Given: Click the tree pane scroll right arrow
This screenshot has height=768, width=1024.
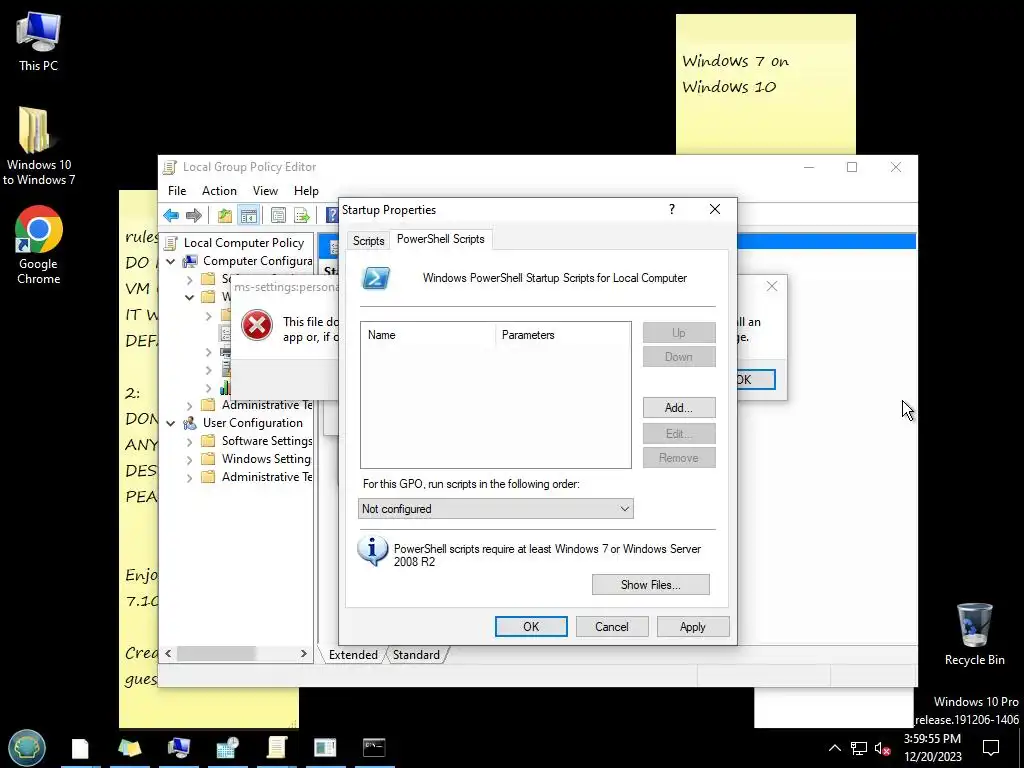Looking at the screenshot, I should pos(304,653).
